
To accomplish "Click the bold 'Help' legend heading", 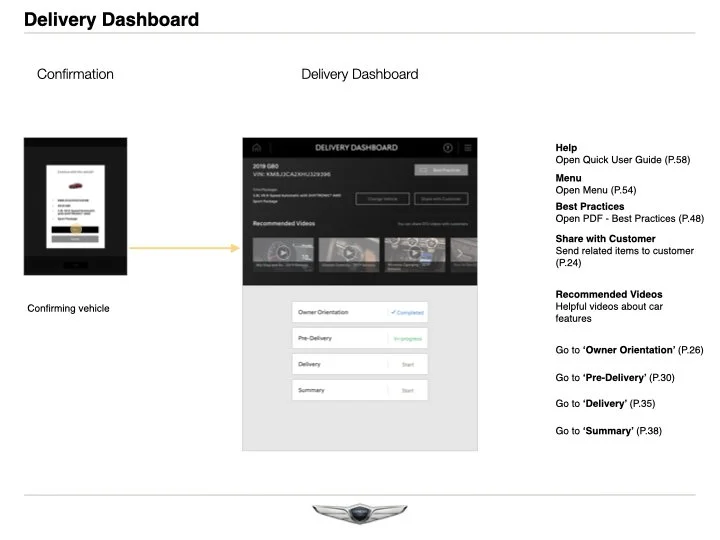I will click(566, 148).
